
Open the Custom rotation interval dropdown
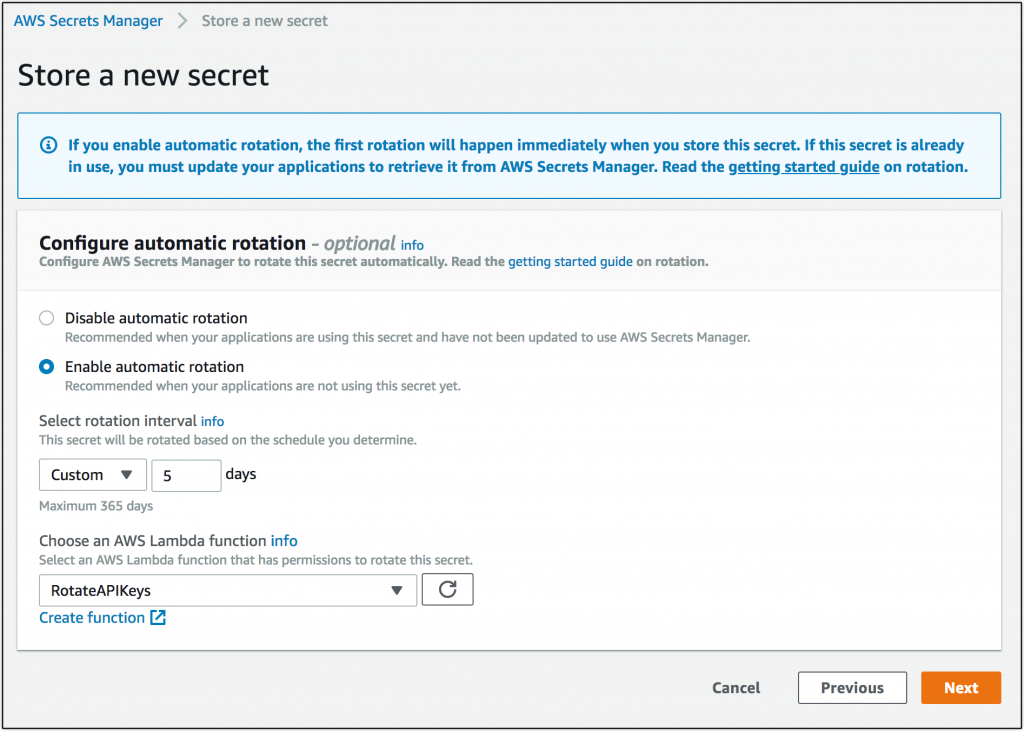point(92,475)
